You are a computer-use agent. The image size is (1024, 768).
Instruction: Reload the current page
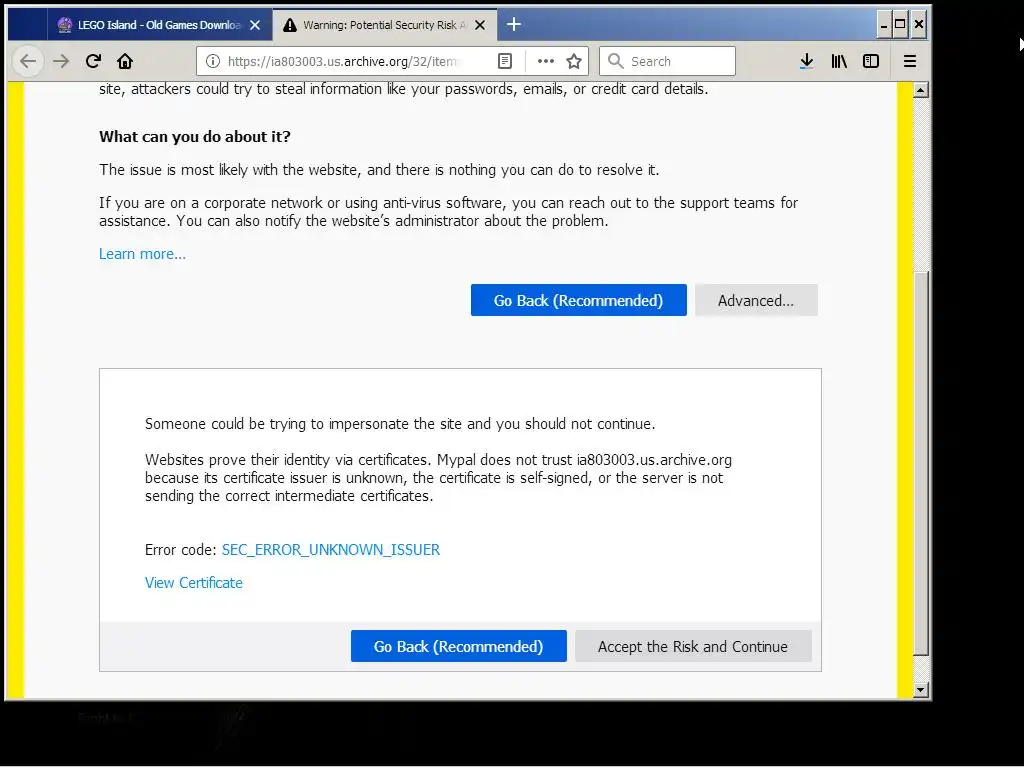[93, 61]
